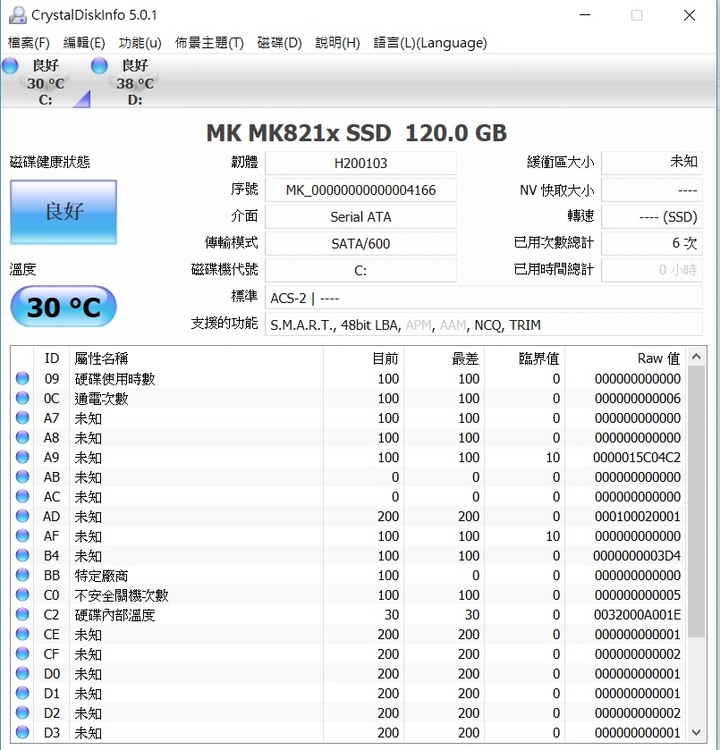Select the C: drive 30 °C tab
Screen dimensions: 720x750
tap(45, 82)
